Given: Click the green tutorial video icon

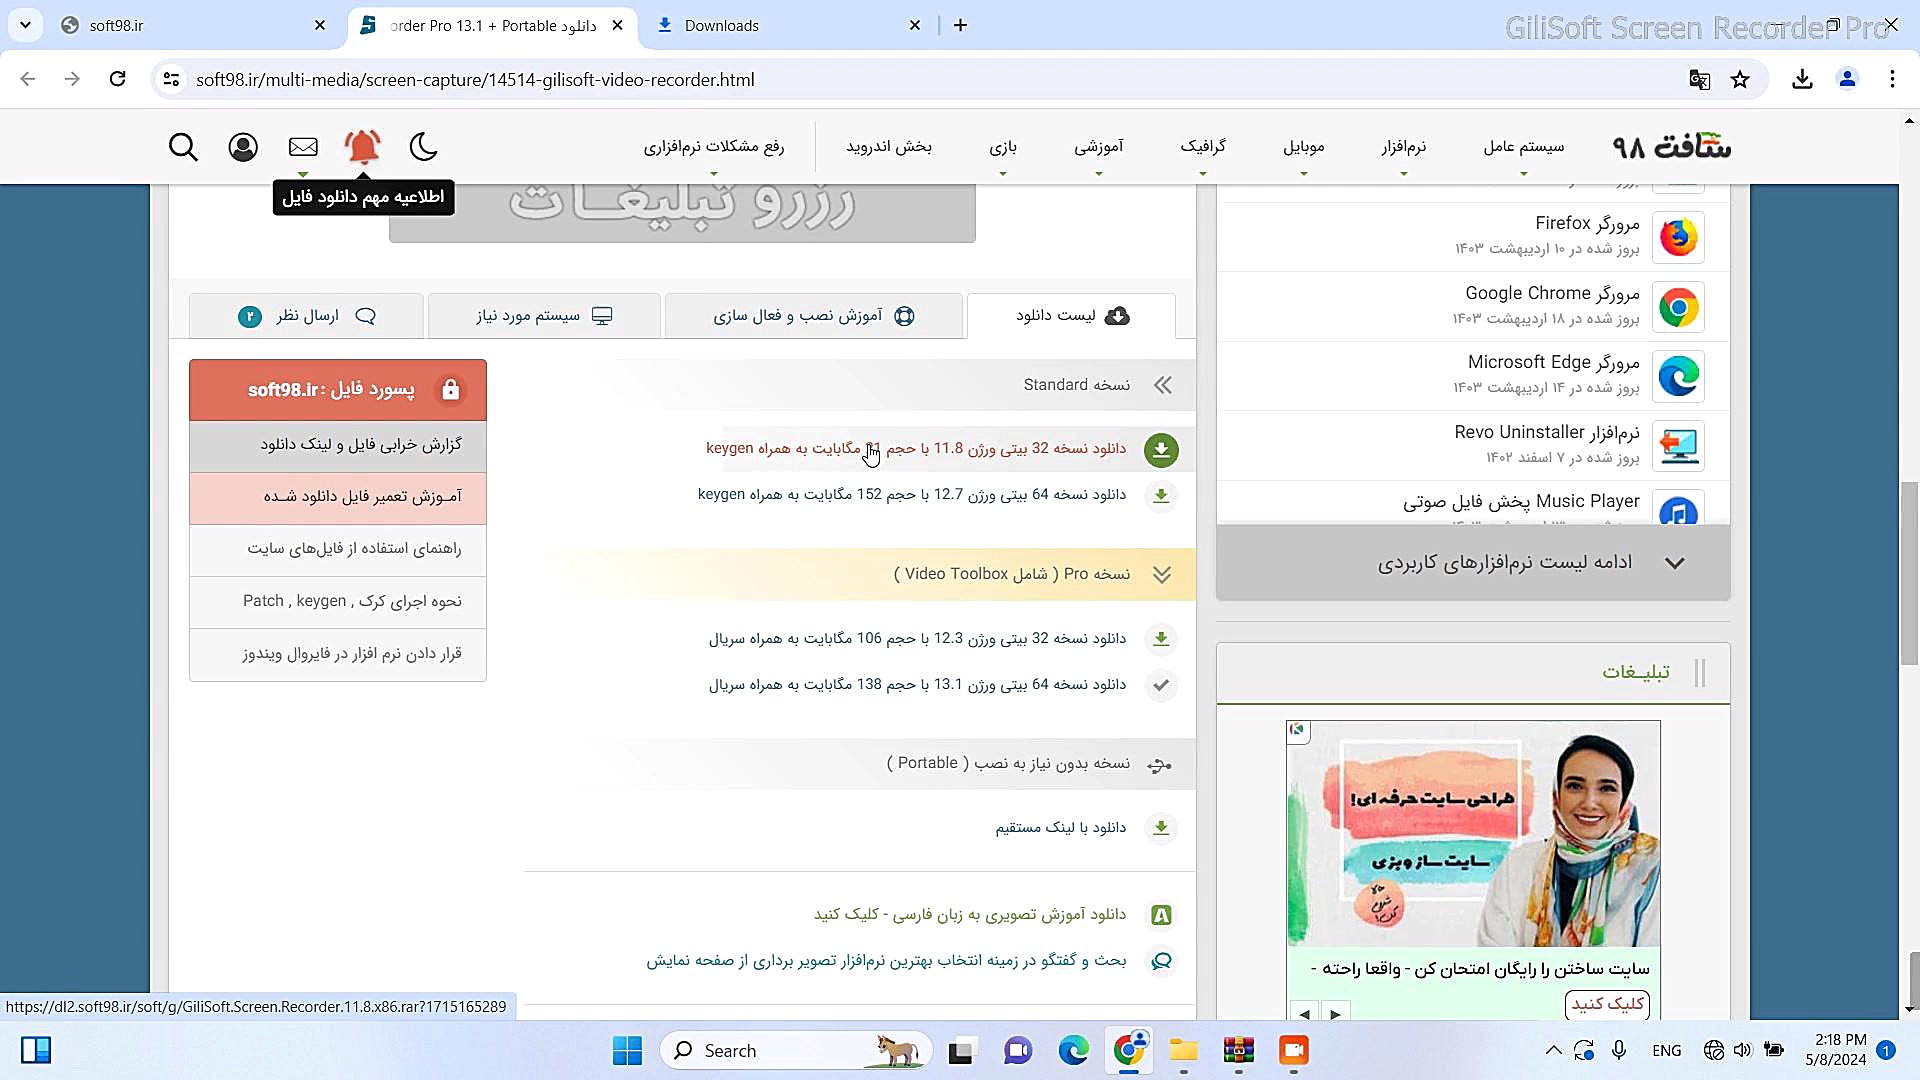Looking at the screenshot, I should click(x=1161, y=915).
